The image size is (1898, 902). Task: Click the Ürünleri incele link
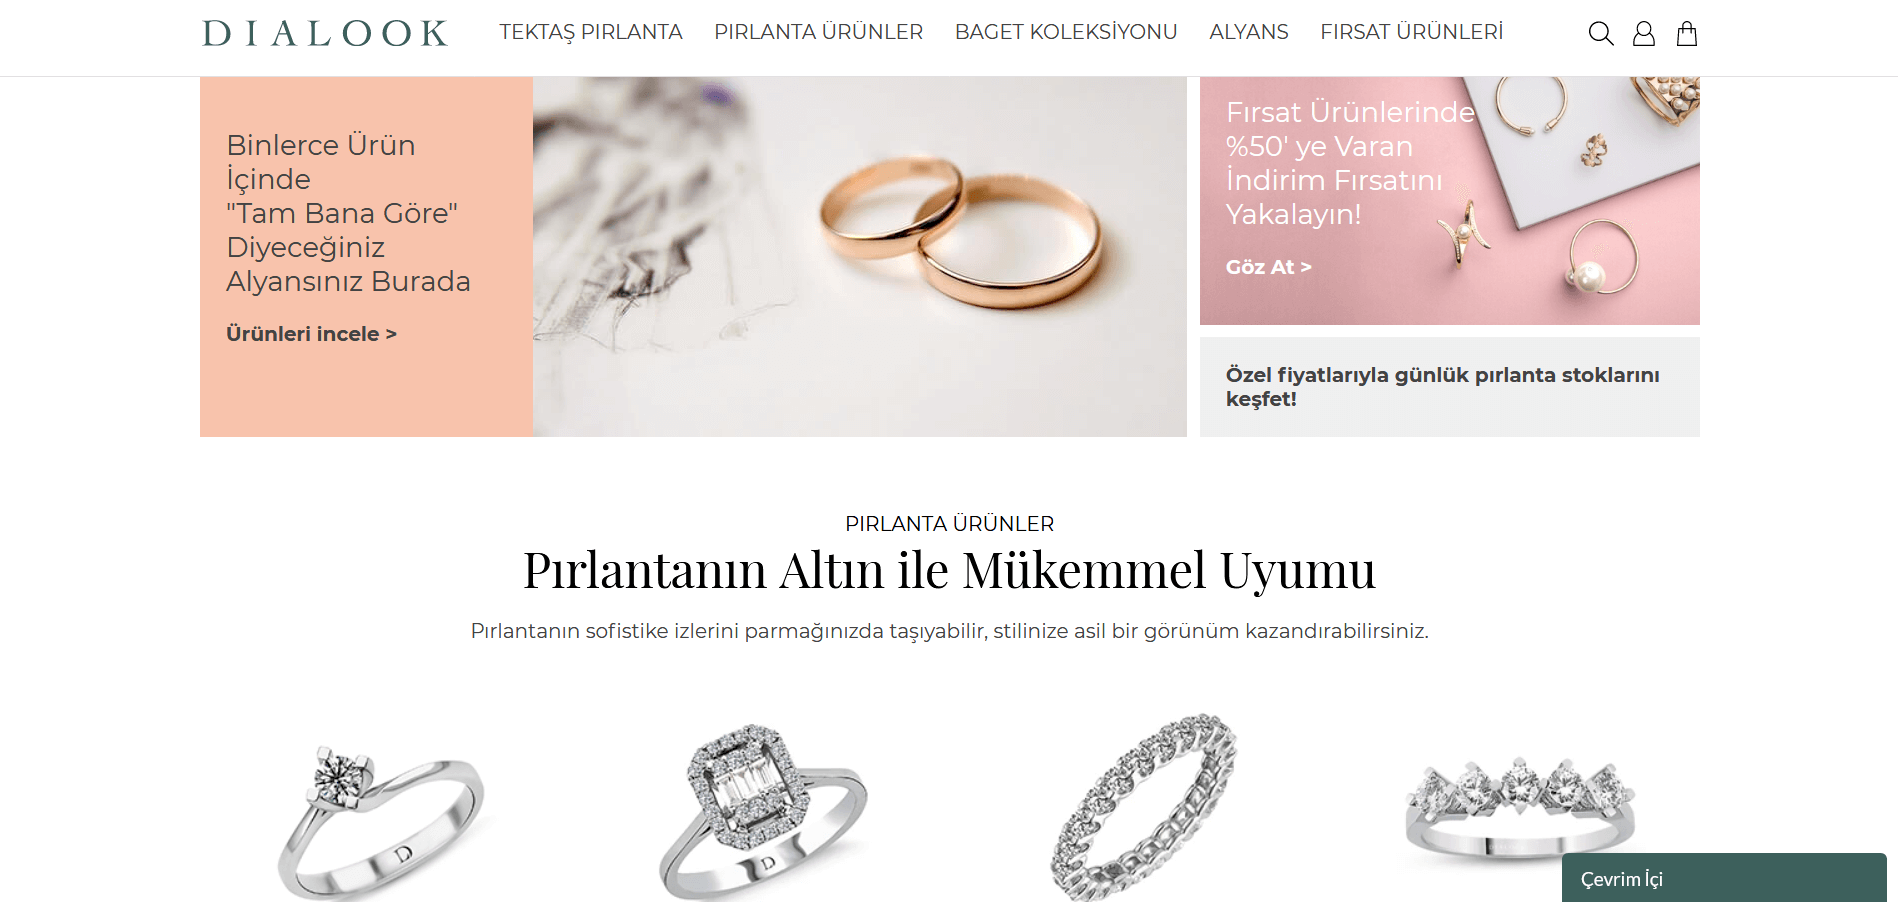pos(312,334)
